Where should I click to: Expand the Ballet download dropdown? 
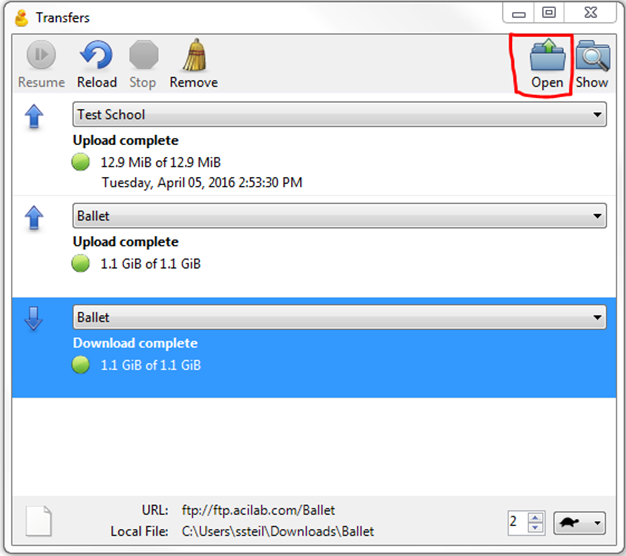pos(597,317)
